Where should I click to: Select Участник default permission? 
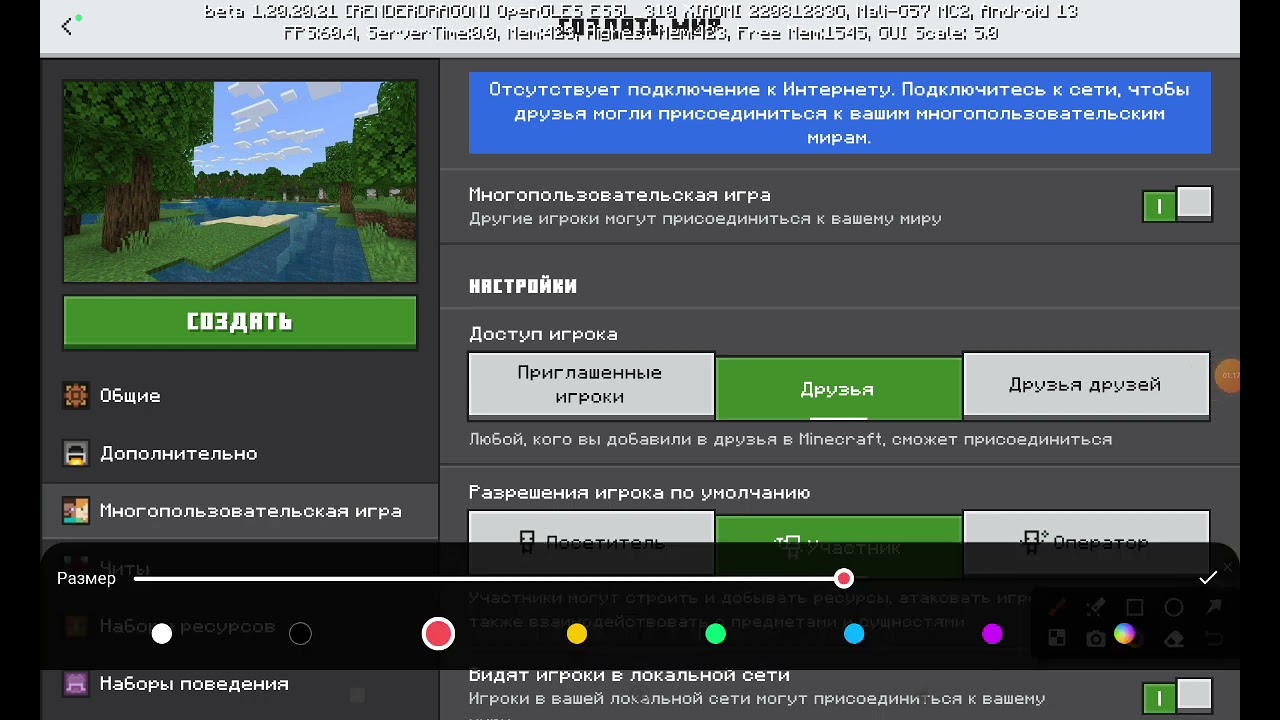[x=838, y=546]
